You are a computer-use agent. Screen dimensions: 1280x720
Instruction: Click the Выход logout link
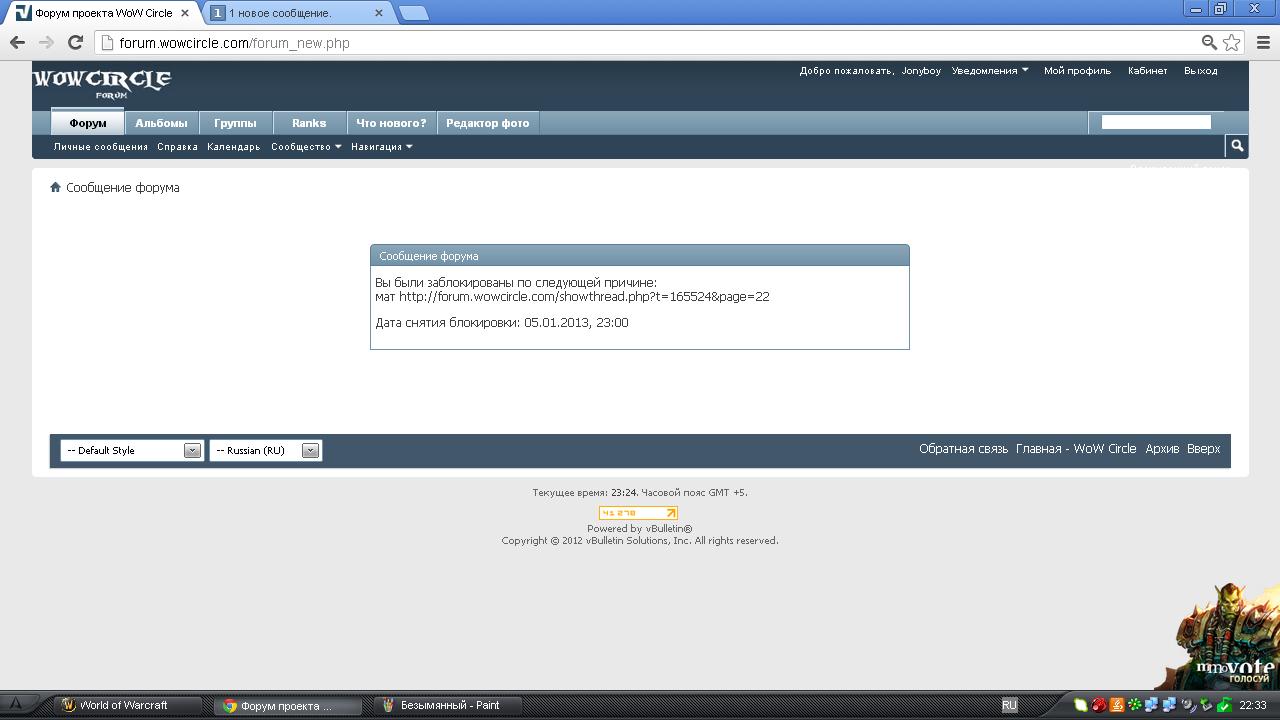(x=1200, y=71)
